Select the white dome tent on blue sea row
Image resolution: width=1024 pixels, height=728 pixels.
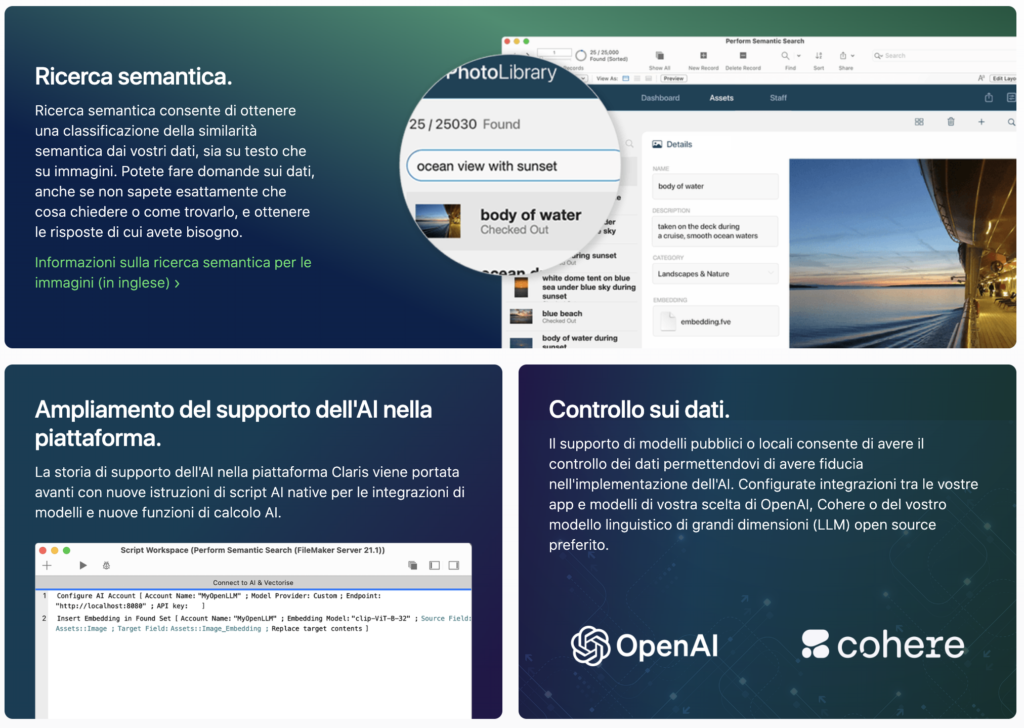point(588,287)
